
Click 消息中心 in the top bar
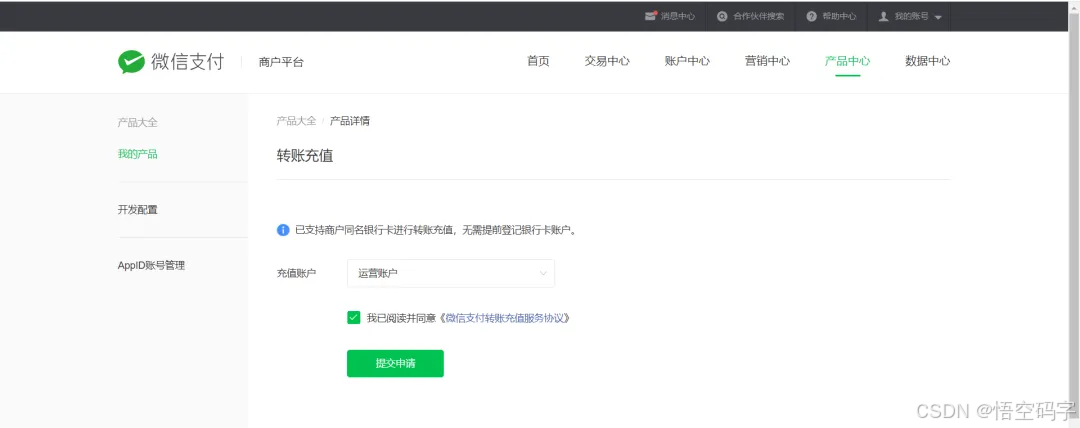click(678, 16)
